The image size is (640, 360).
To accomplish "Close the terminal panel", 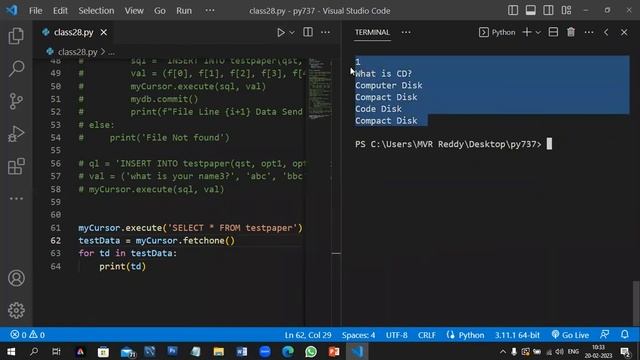I will pos(624,32).
